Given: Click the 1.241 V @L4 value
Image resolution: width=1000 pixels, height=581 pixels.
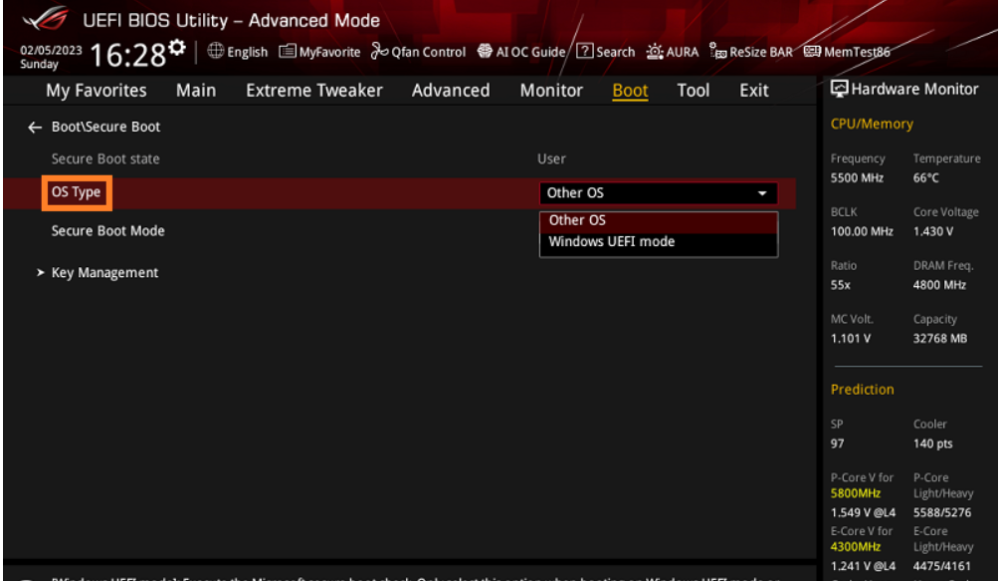Looking at the screenshot, I should pos(863,566).
